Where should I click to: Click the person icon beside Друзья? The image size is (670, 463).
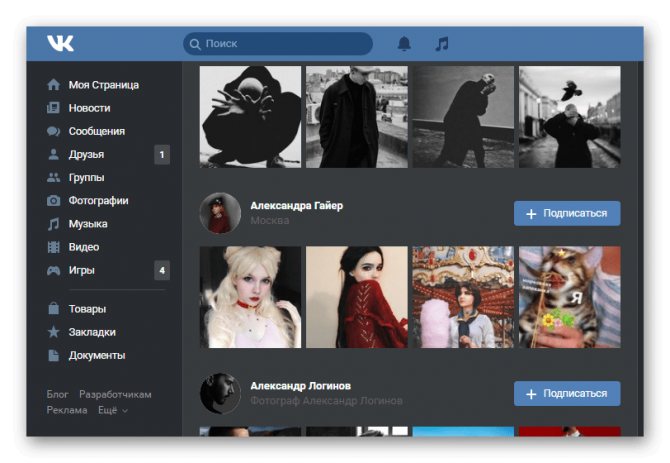pyautogui.click(x=53, y=154)
